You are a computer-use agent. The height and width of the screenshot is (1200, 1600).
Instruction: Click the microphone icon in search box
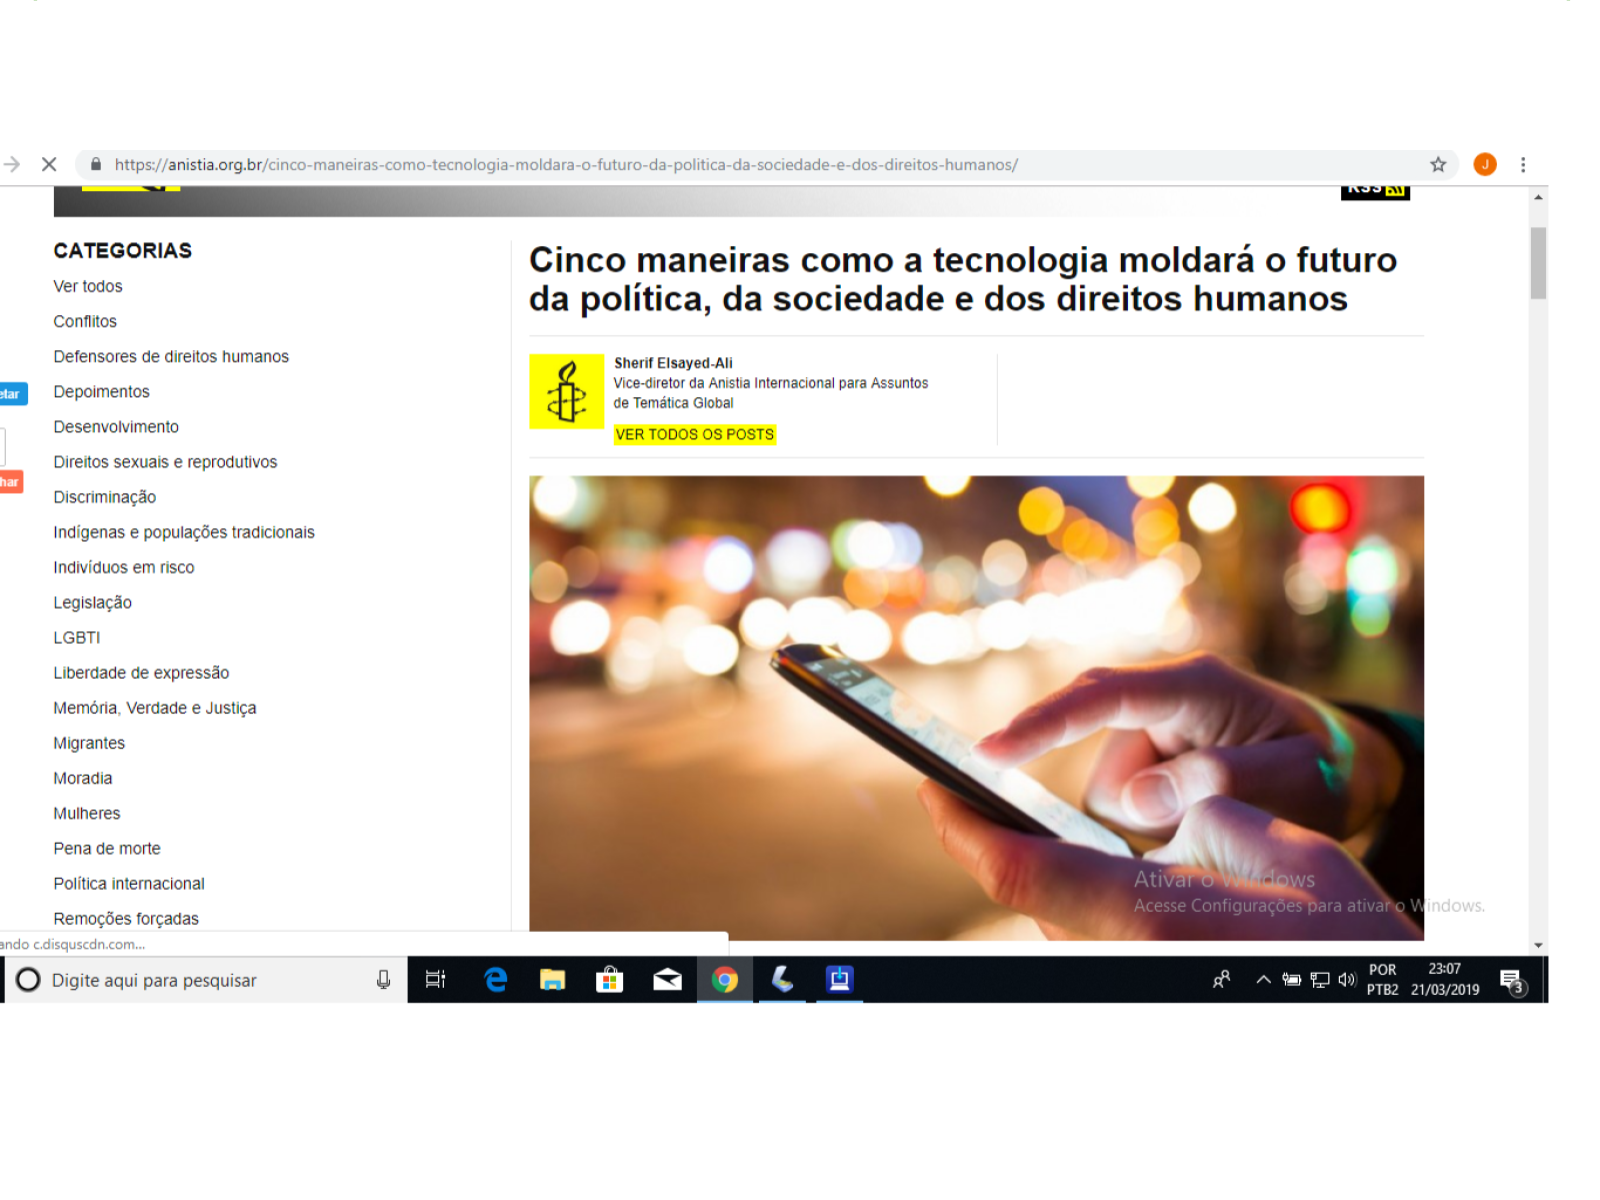click(383, 980)
